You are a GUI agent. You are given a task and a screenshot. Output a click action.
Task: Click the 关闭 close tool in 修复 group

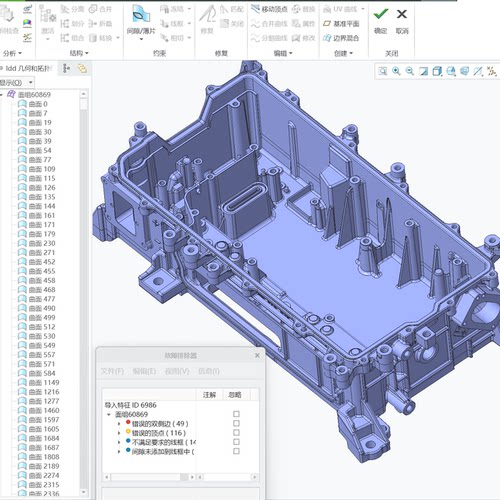click(232, 24)
